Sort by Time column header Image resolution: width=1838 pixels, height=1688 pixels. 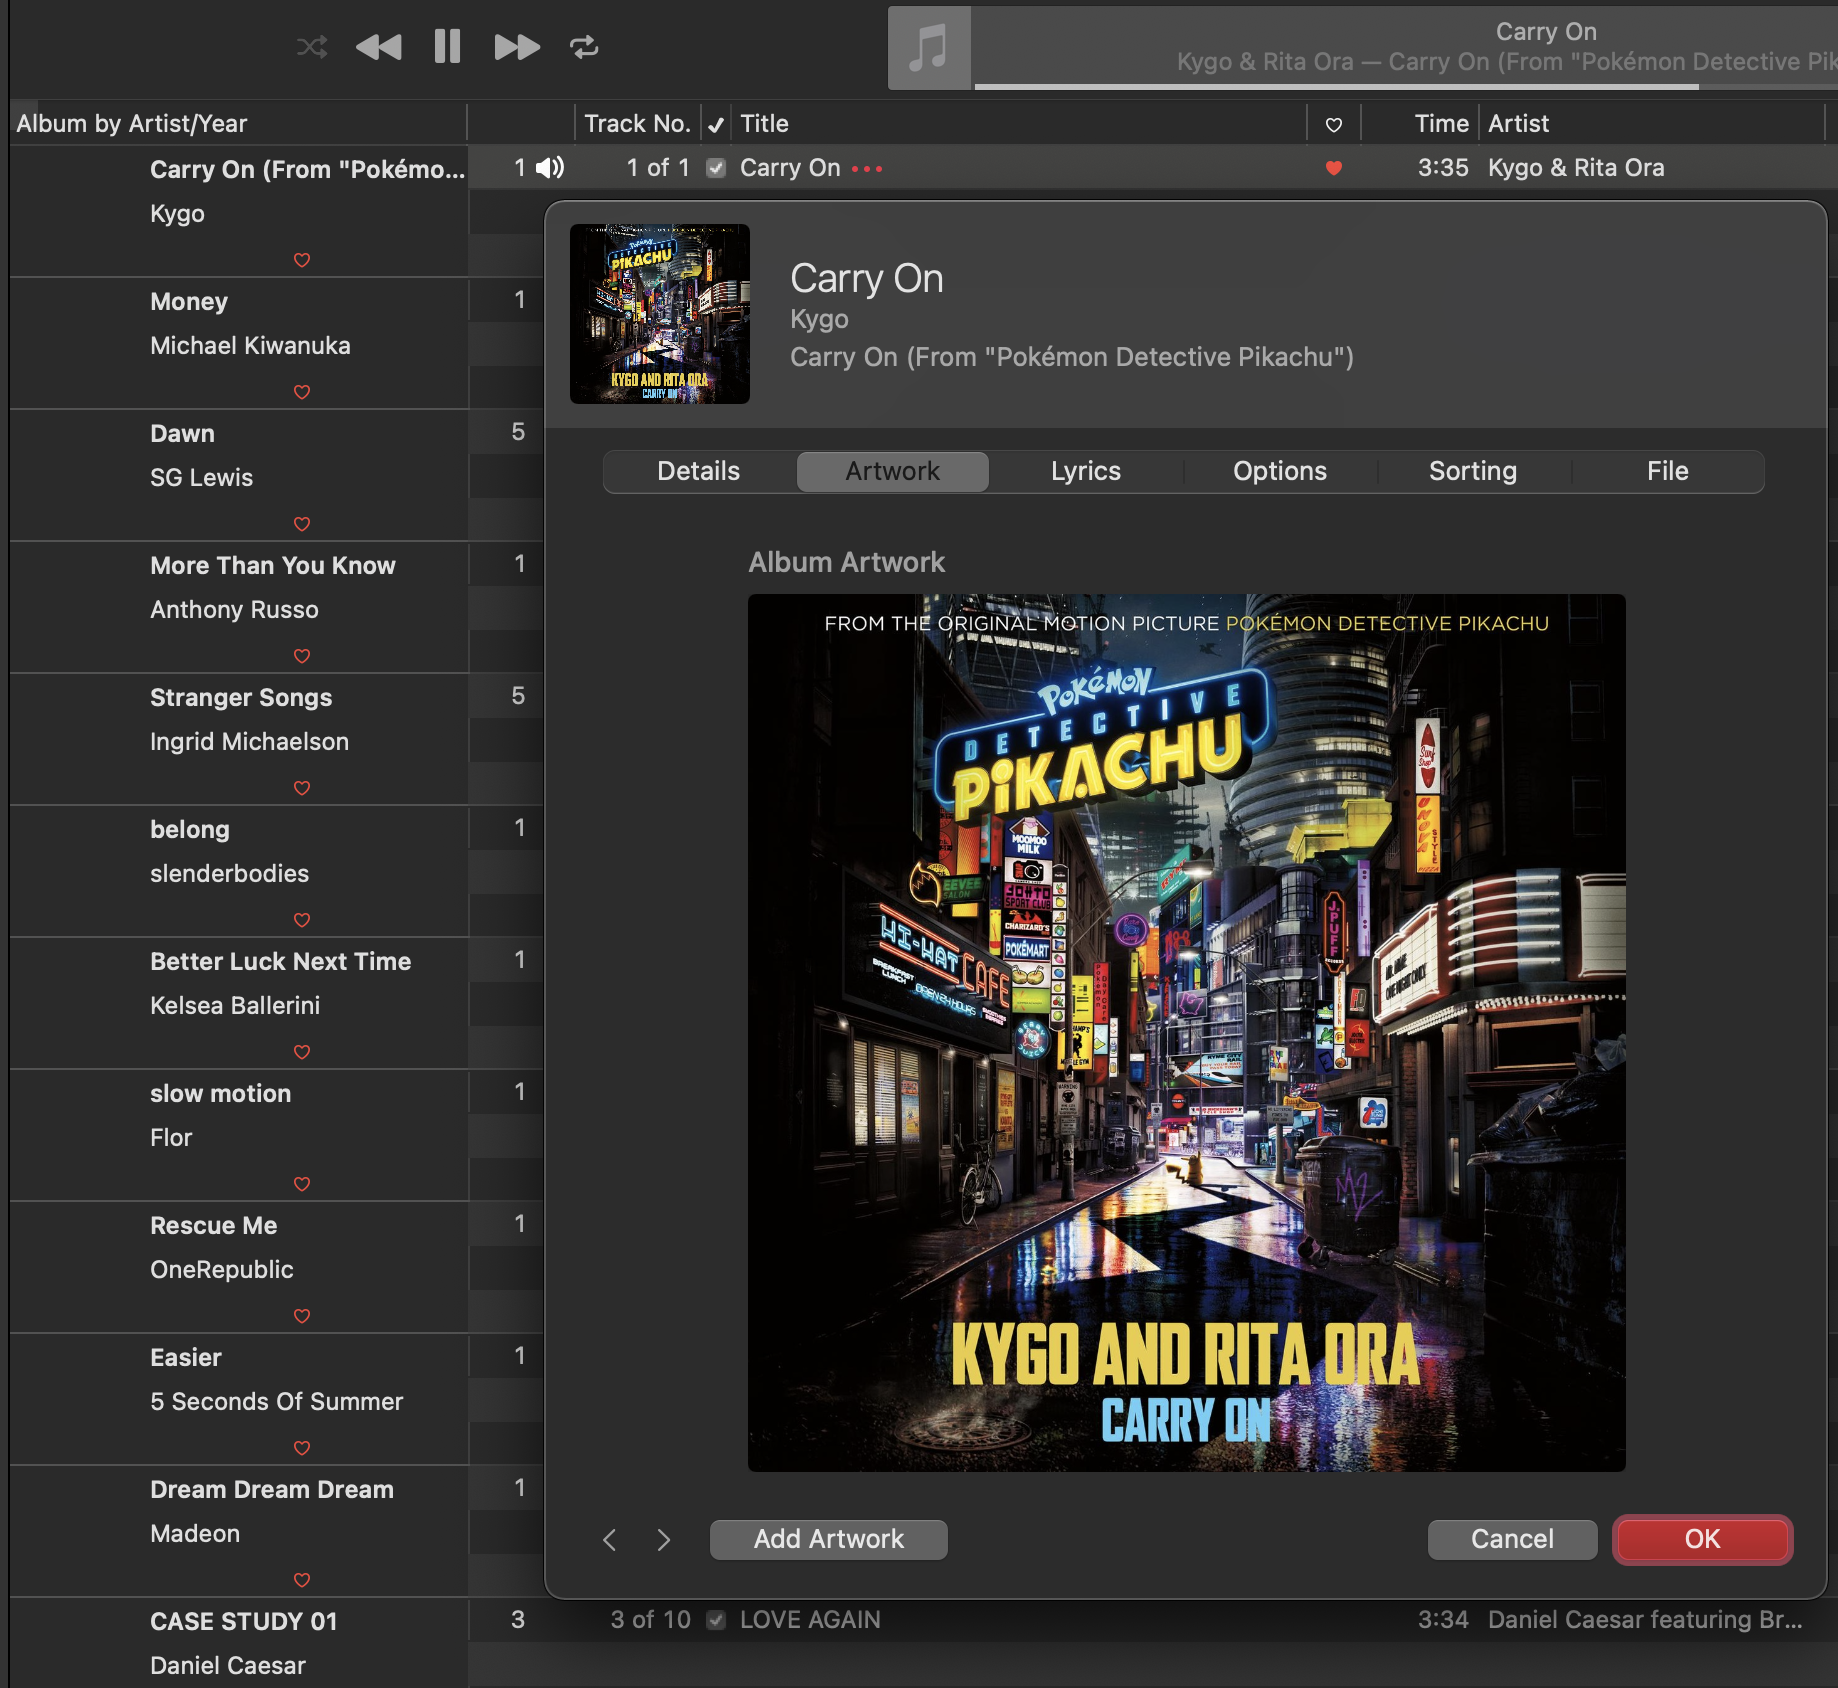1420,124
